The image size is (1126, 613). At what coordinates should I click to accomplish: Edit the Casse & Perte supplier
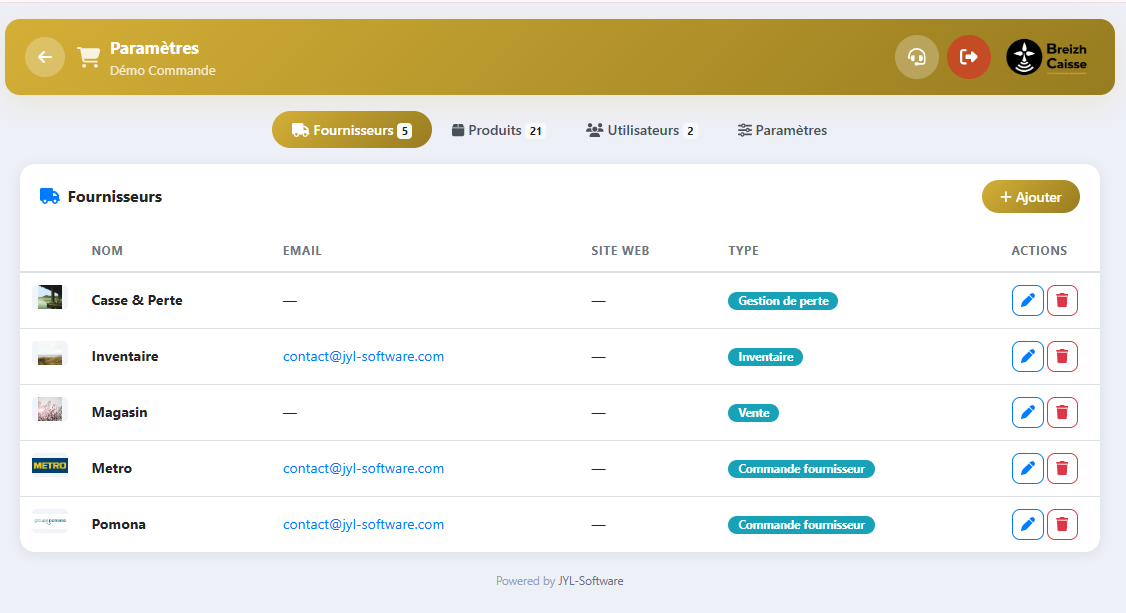[1027, 300]
